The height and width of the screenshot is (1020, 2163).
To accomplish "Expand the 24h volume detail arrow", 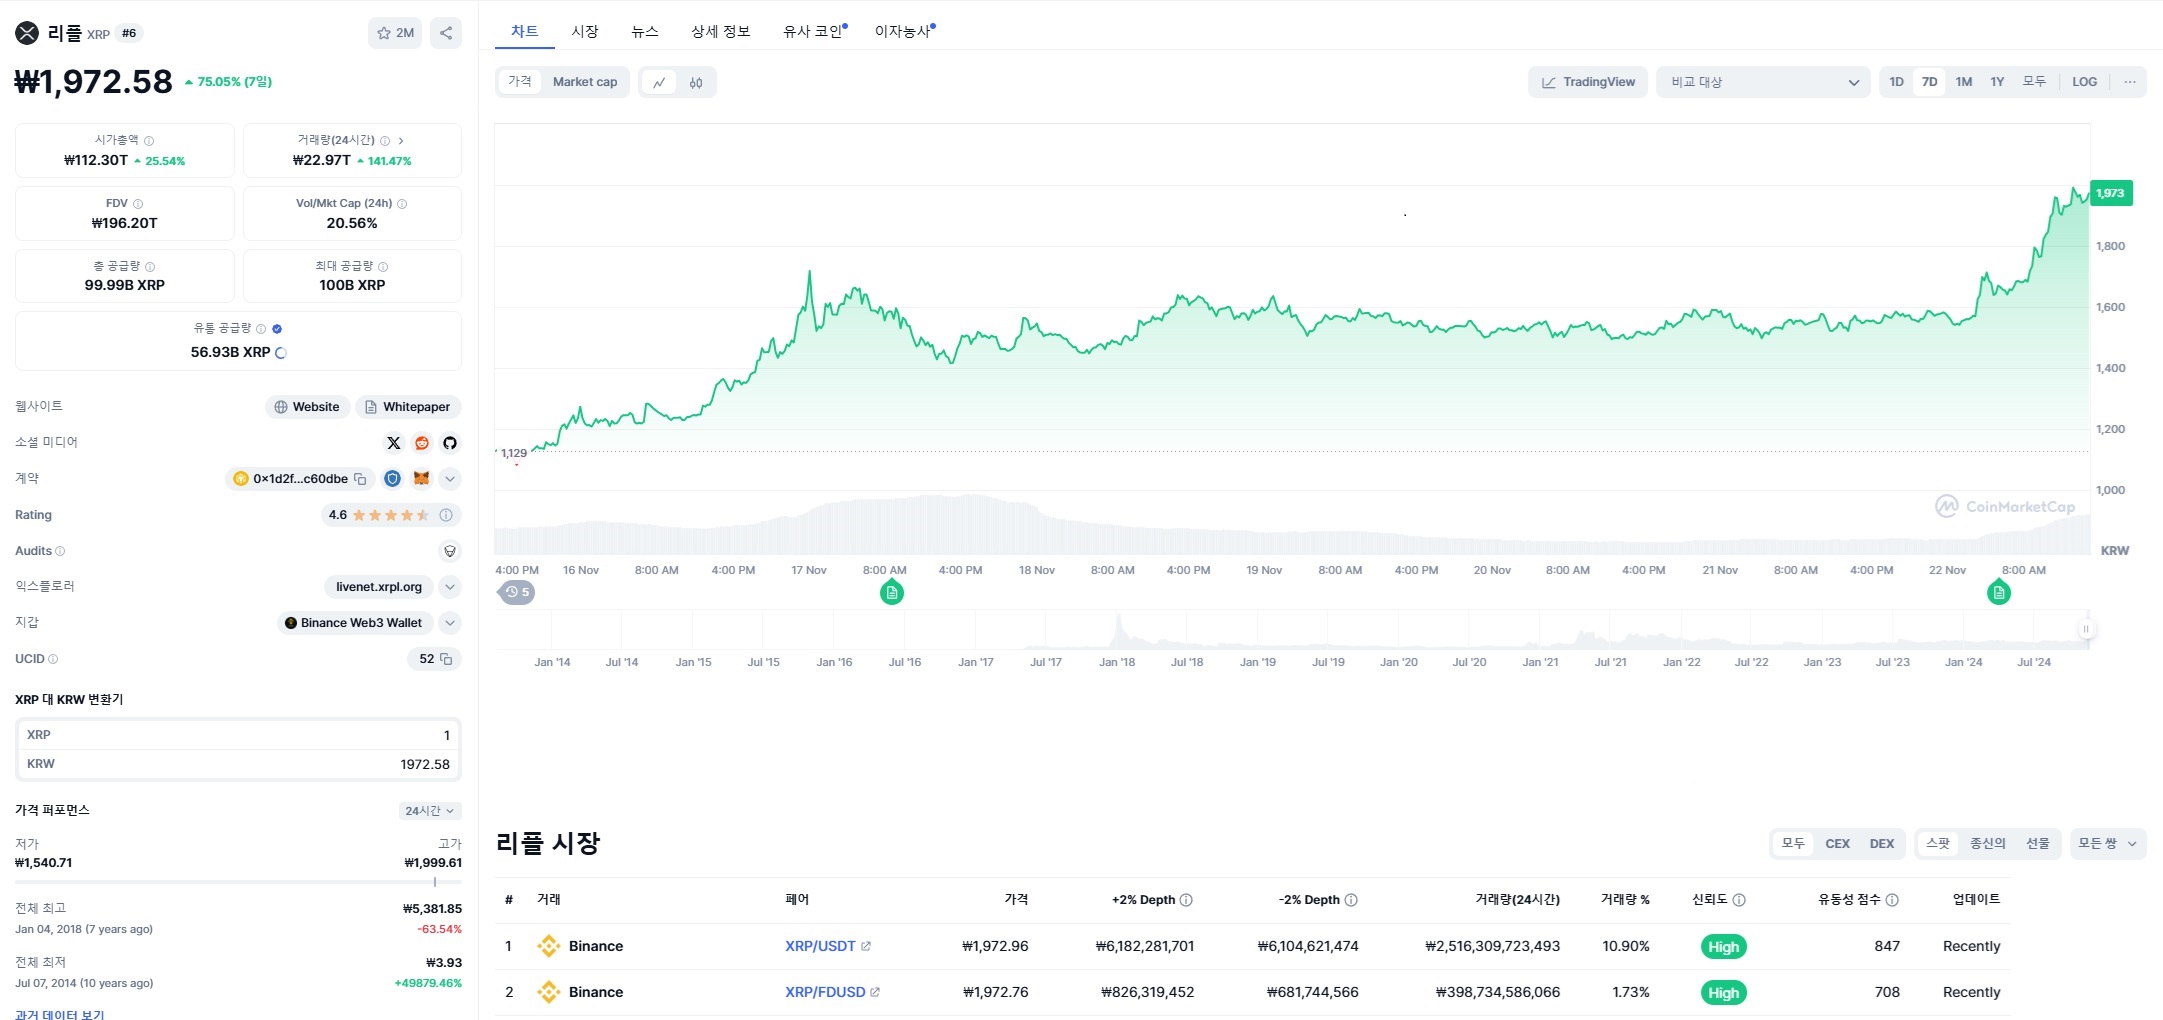I will click(x=401, y=141).
